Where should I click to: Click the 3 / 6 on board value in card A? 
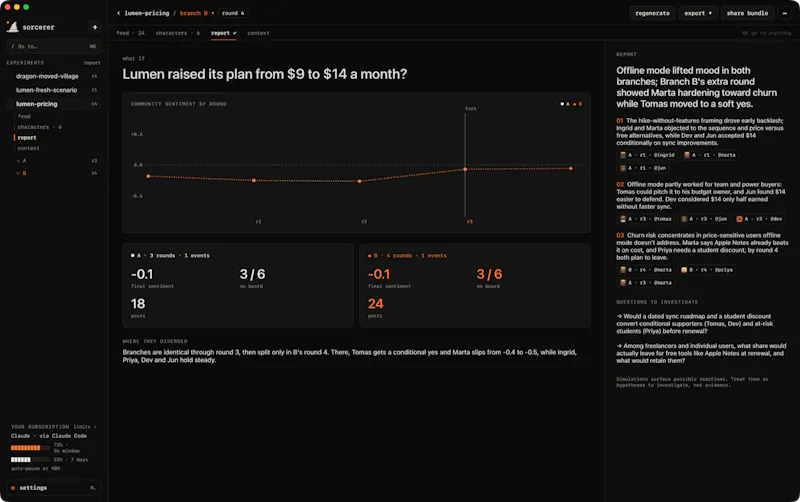253,274
